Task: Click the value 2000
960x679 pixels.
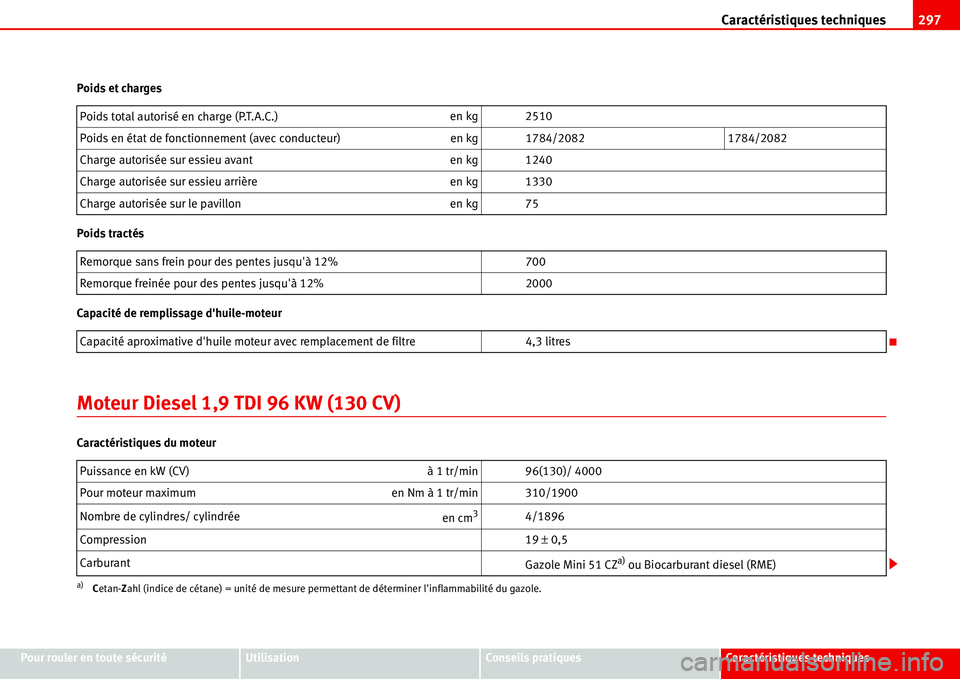Action: click(x=539, y=284)
